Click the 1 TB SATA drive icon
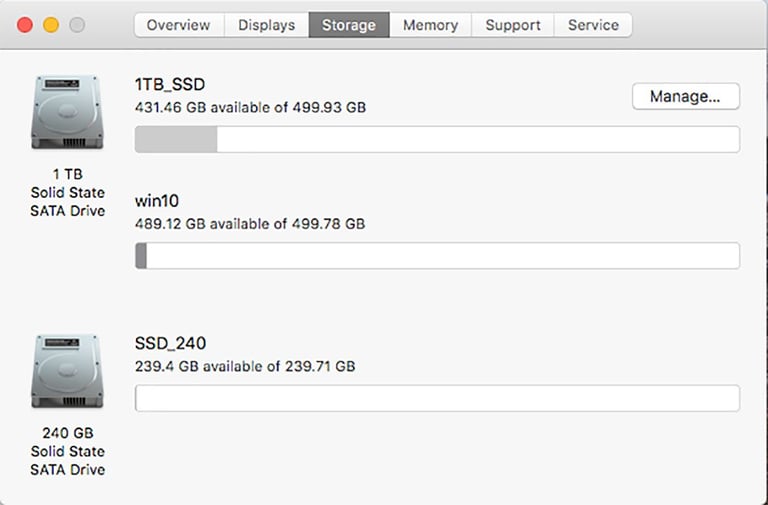Viewport: 768px width, 505px height. (x=68, y=112)
